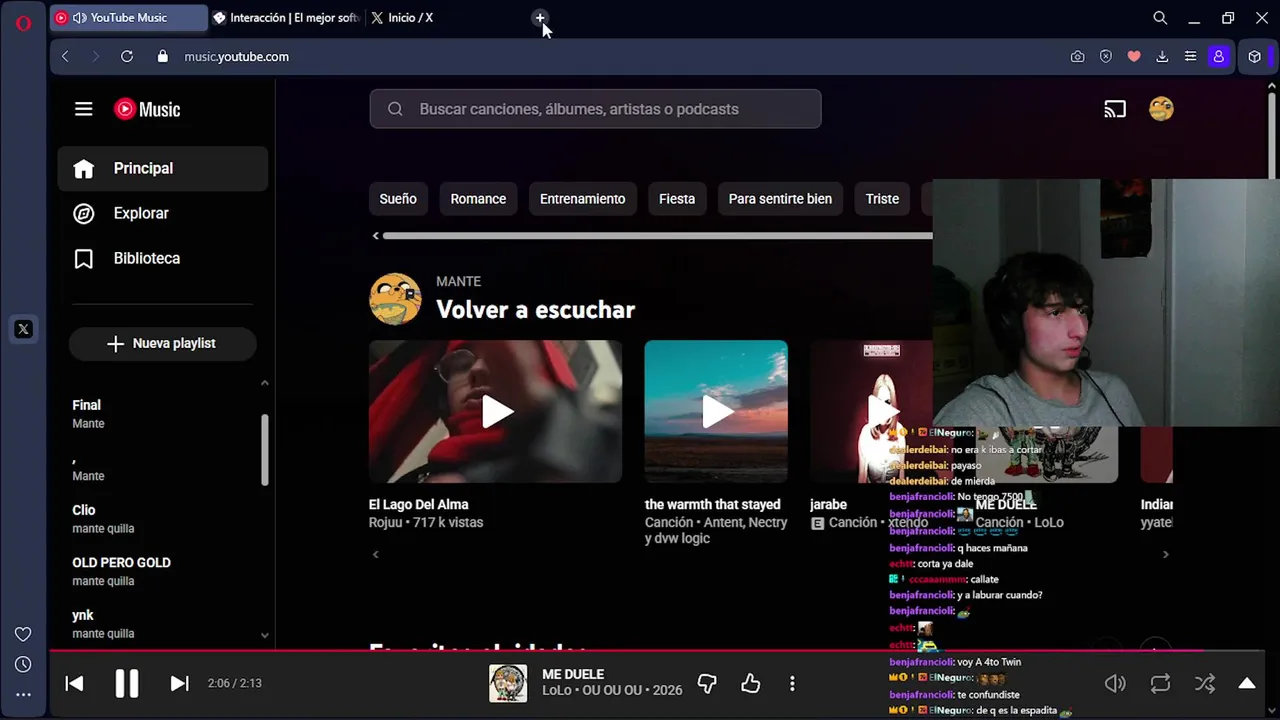Dislike the song ME DUELE

(x=707, y=683)
